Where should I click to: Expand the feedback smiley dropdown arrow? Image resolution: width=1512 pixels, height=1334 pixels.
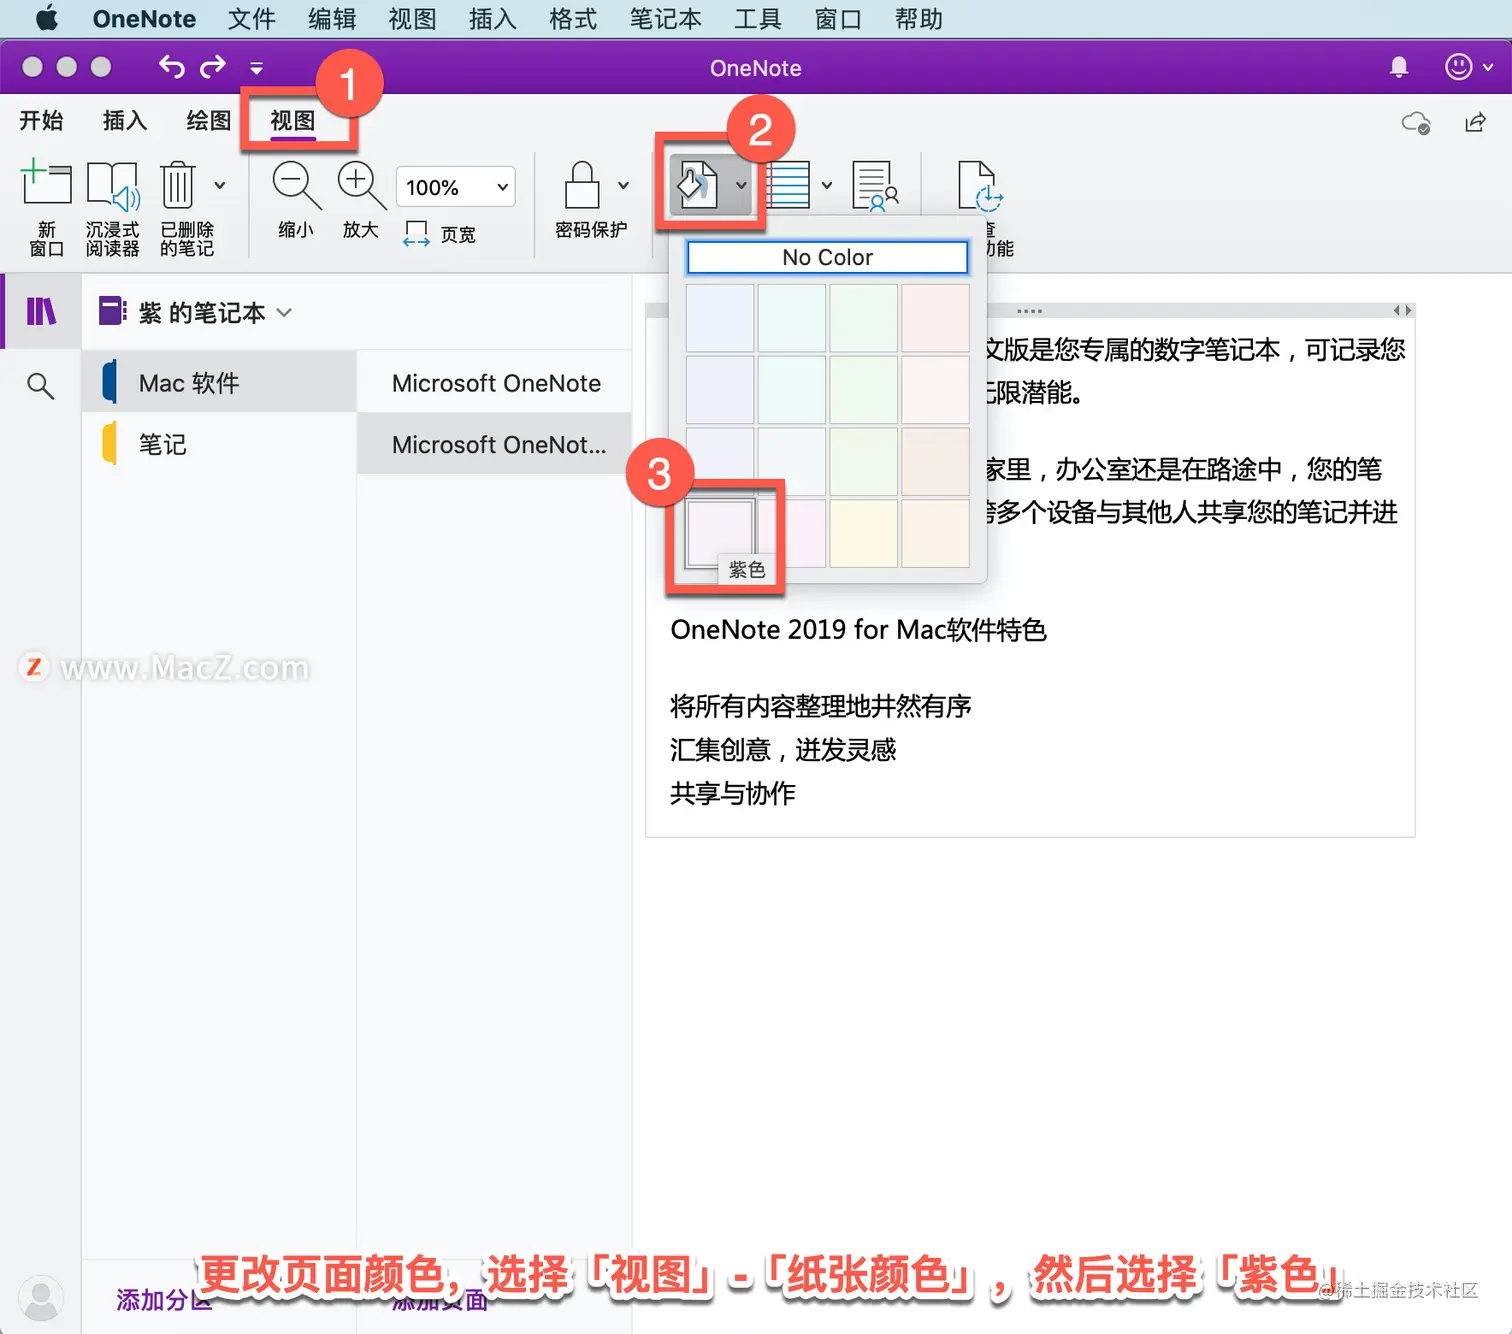1488,67
